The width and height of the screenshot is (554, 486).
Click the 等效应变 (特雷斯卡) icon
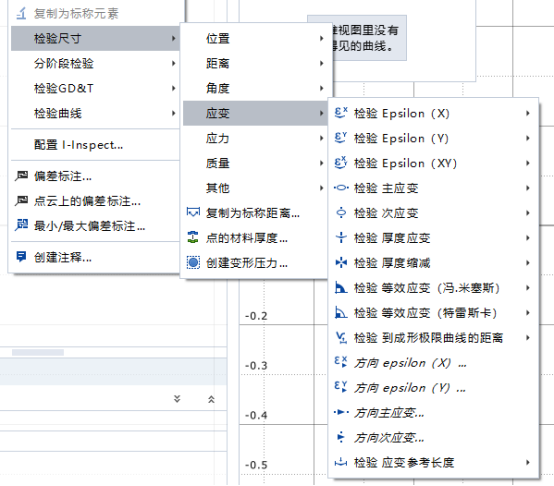[x=341, y=313]
